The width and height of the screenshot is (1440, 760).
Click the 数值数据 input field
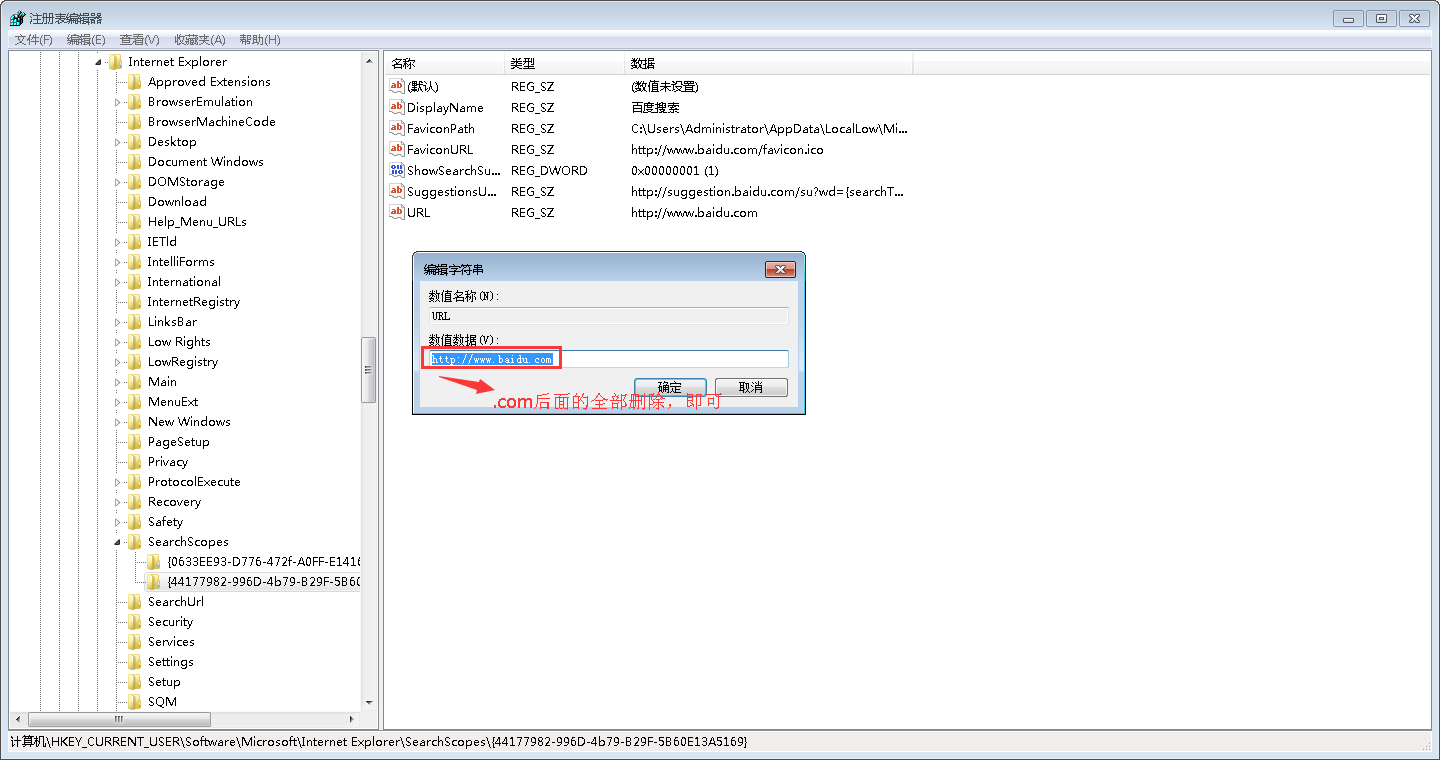pos(608,359)
